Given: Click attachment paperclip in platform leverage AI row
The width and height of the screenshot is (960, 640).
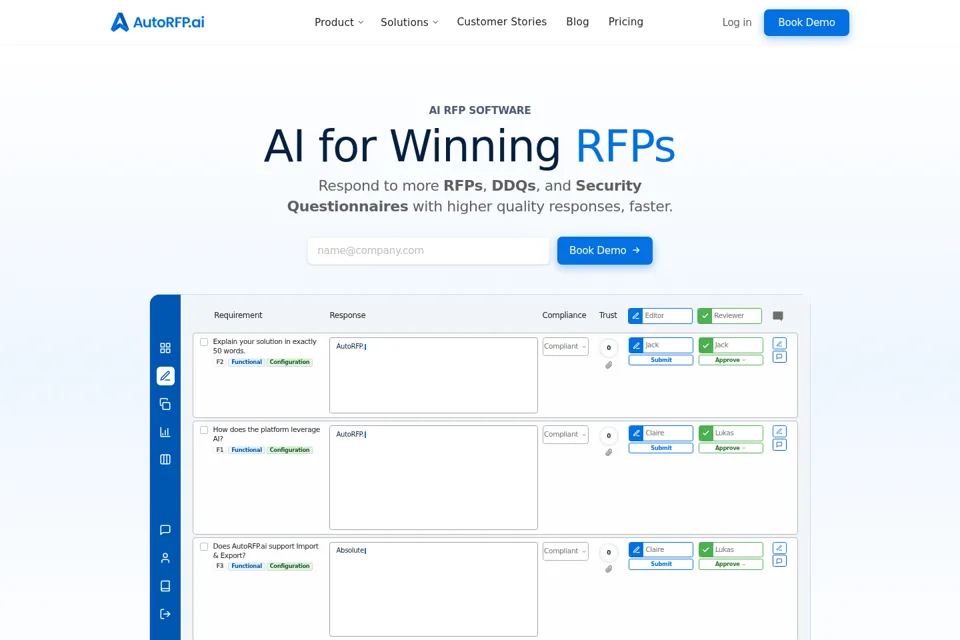Looking at the screenshot, I should [609, 453].
